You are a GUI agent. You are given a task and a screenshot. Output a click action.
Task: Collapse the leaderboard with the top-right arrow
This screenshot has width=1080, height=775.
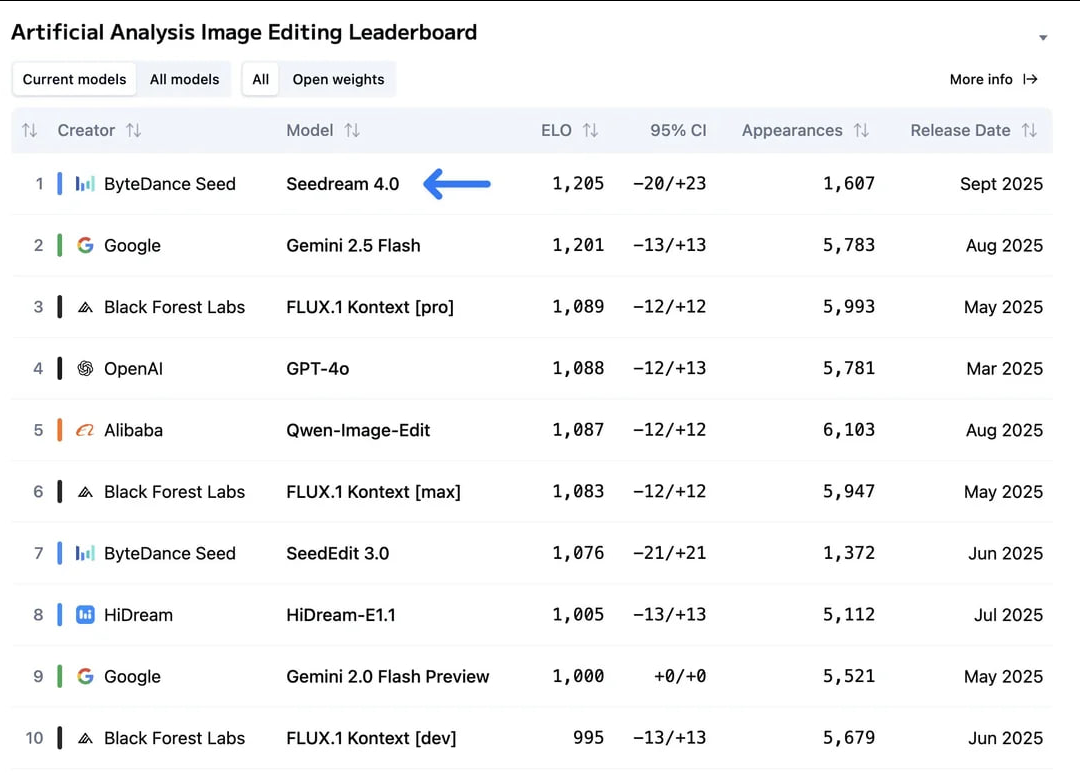tap(1043, 38)
